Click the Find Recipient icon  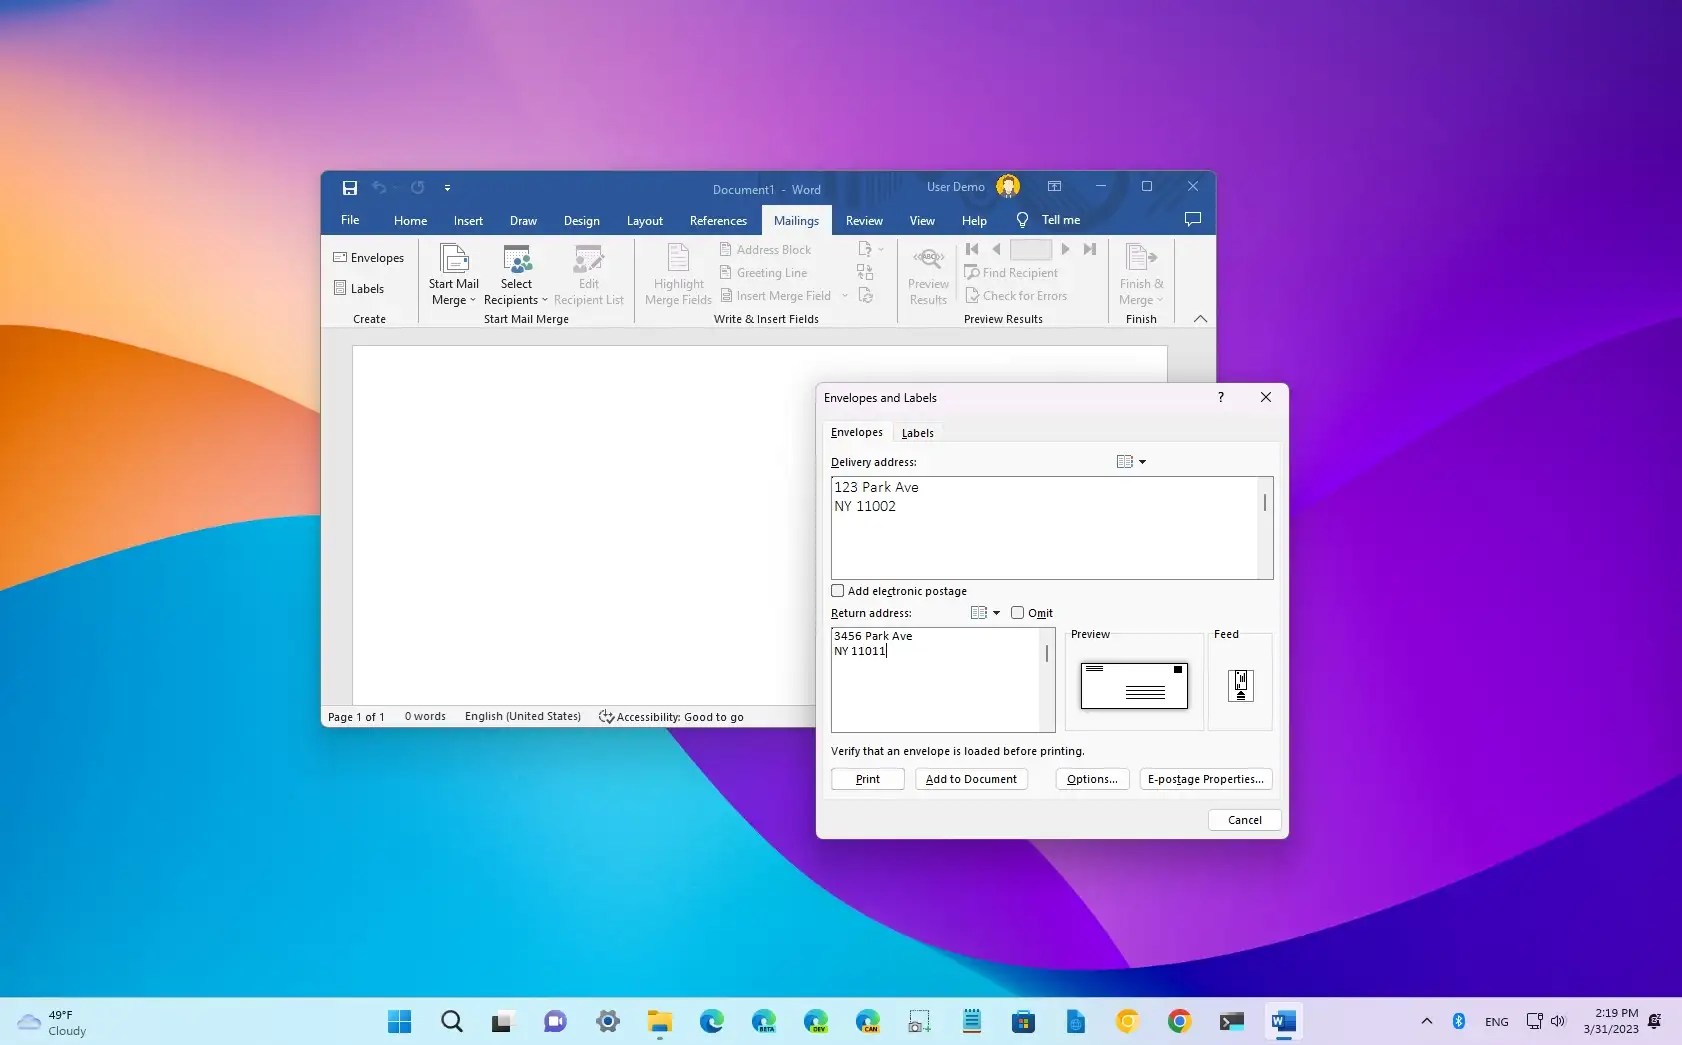pos(973,272)
